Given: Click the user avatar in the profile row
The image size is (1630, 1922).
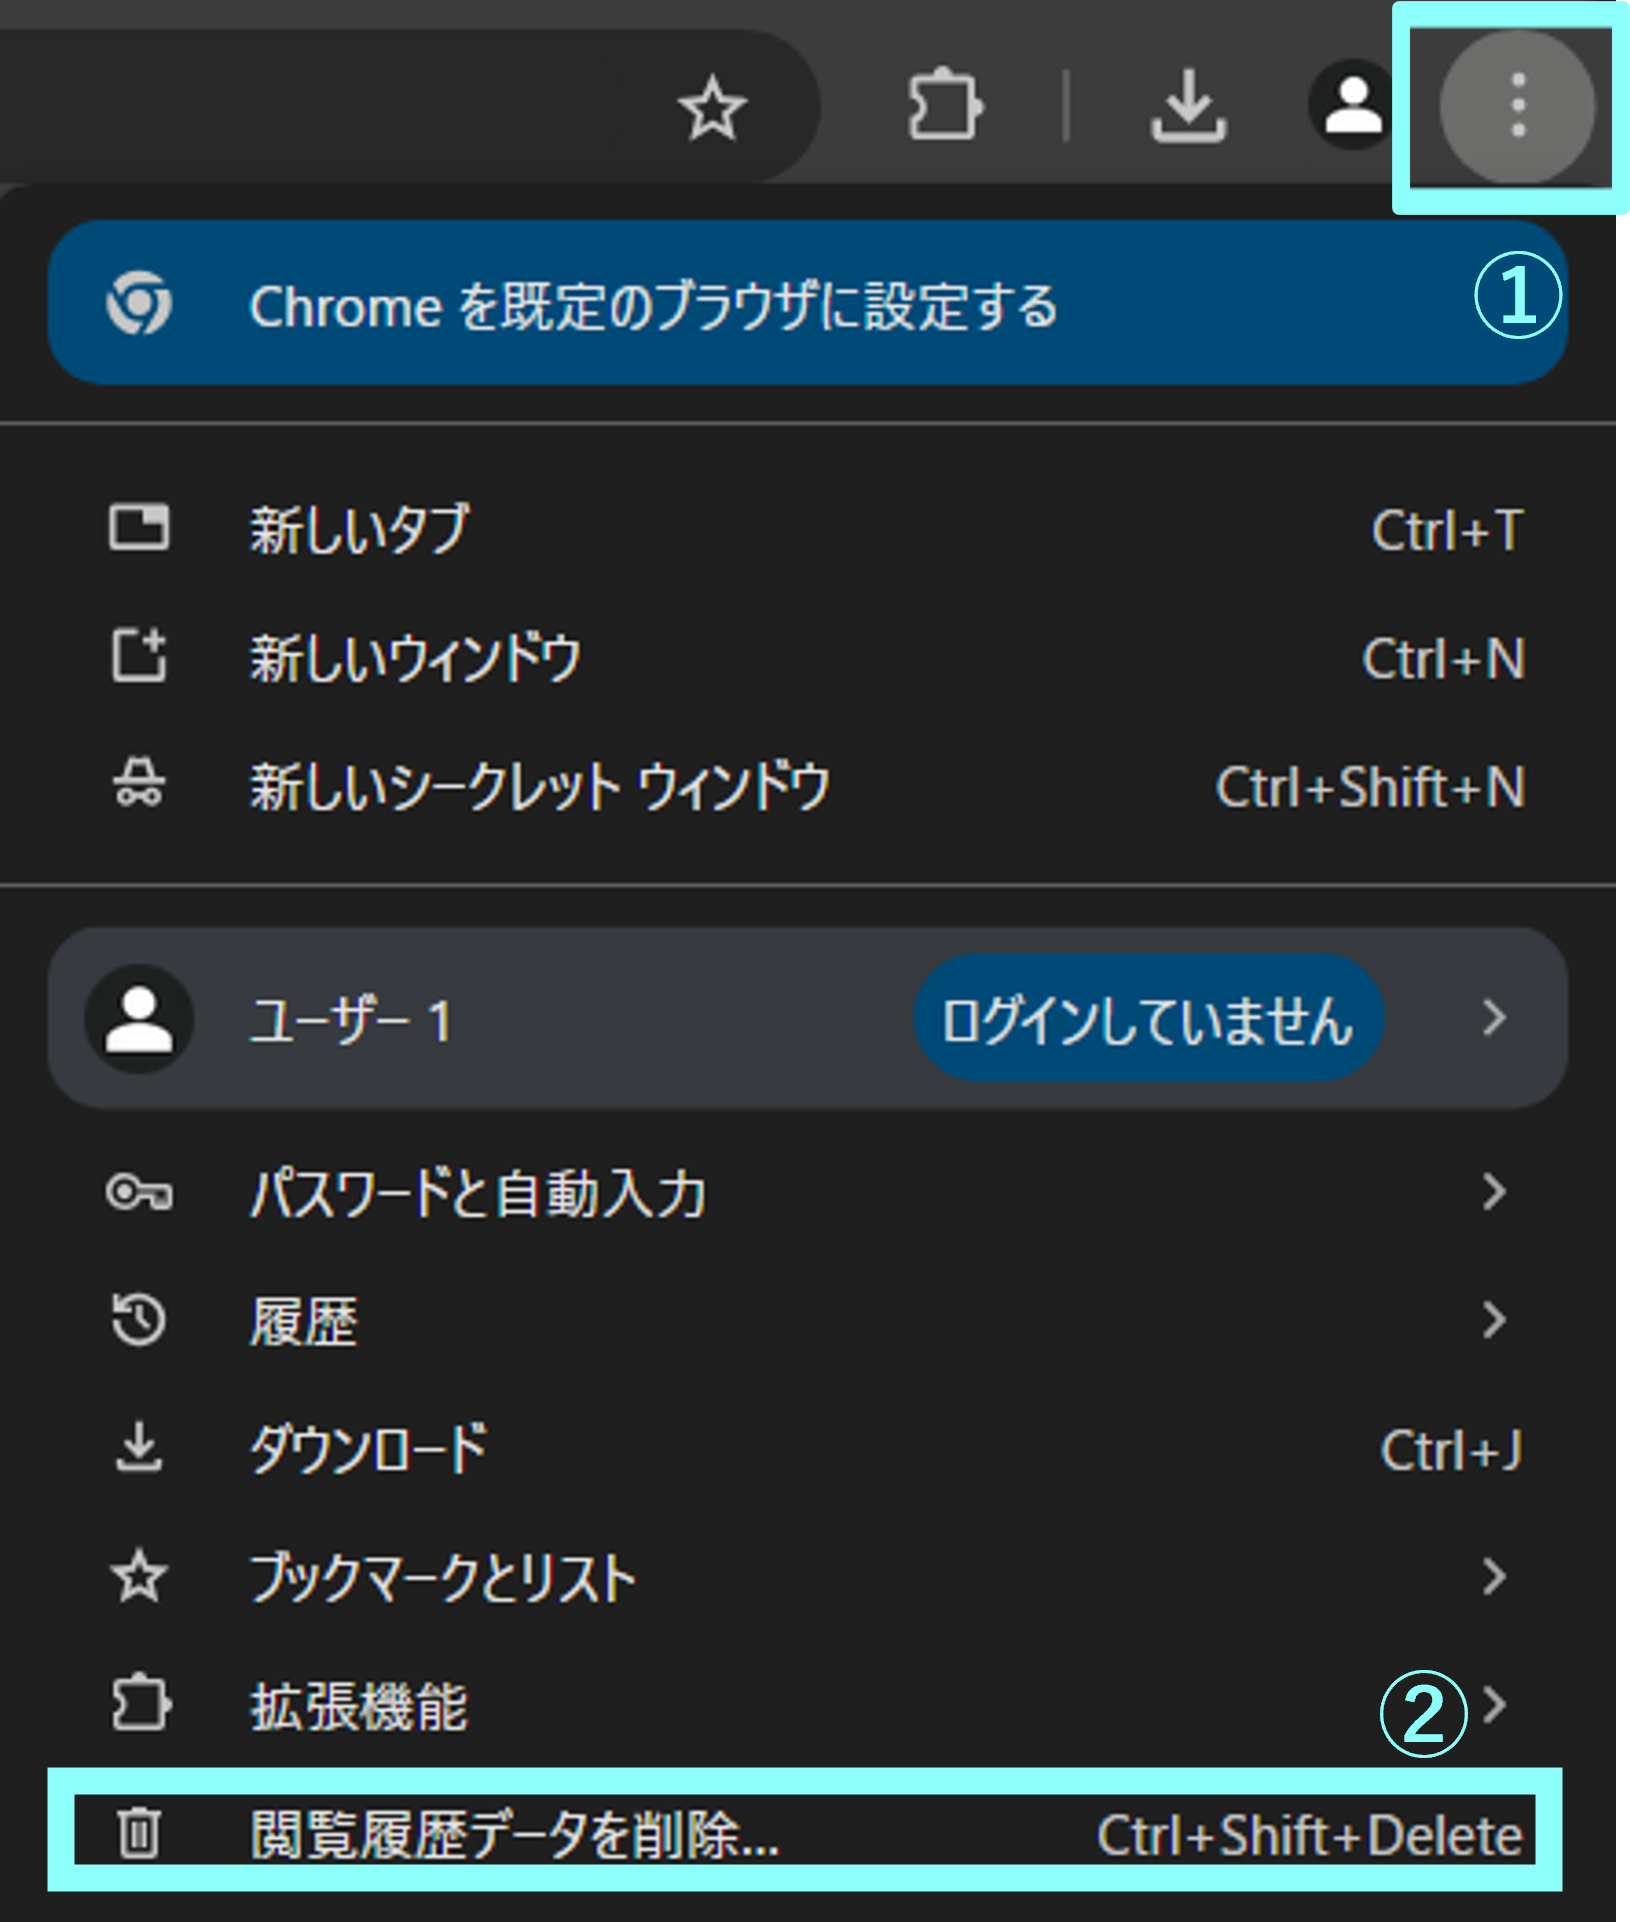Looking at the screenshot, I should click(x=139, y=1018).
